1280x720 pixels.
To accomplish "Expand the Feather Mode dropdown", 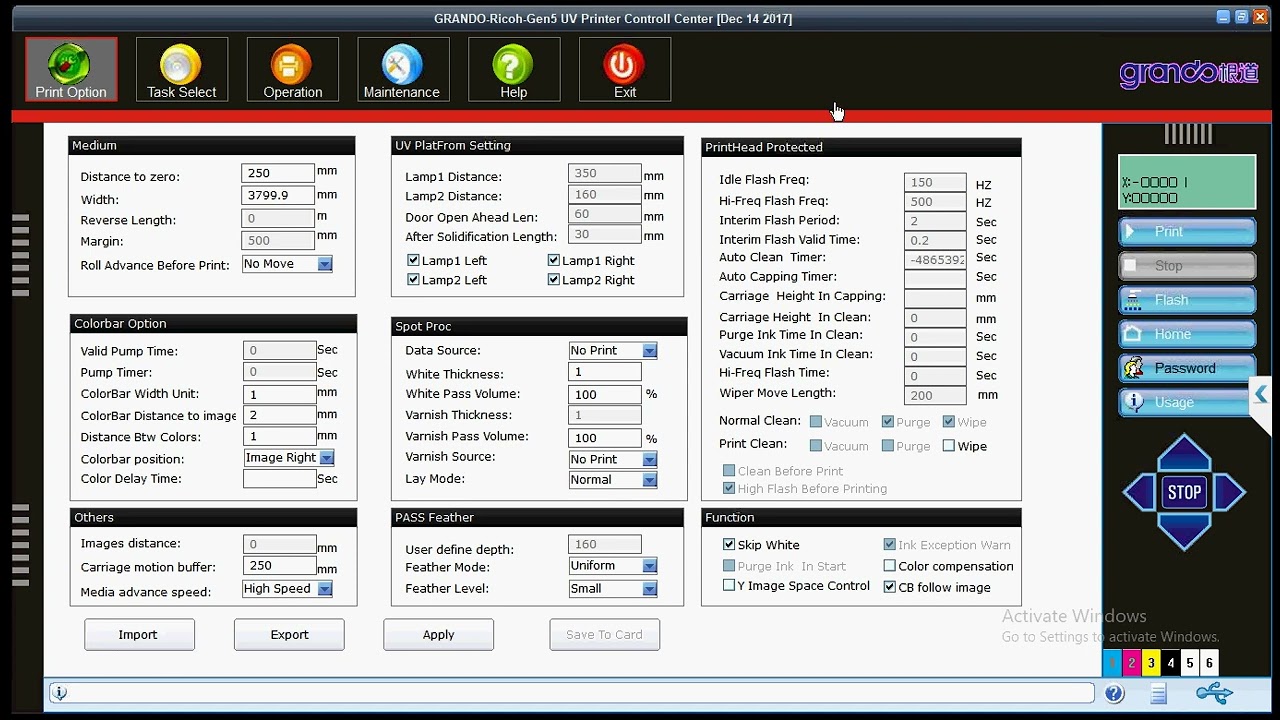I will click(649, 566).
